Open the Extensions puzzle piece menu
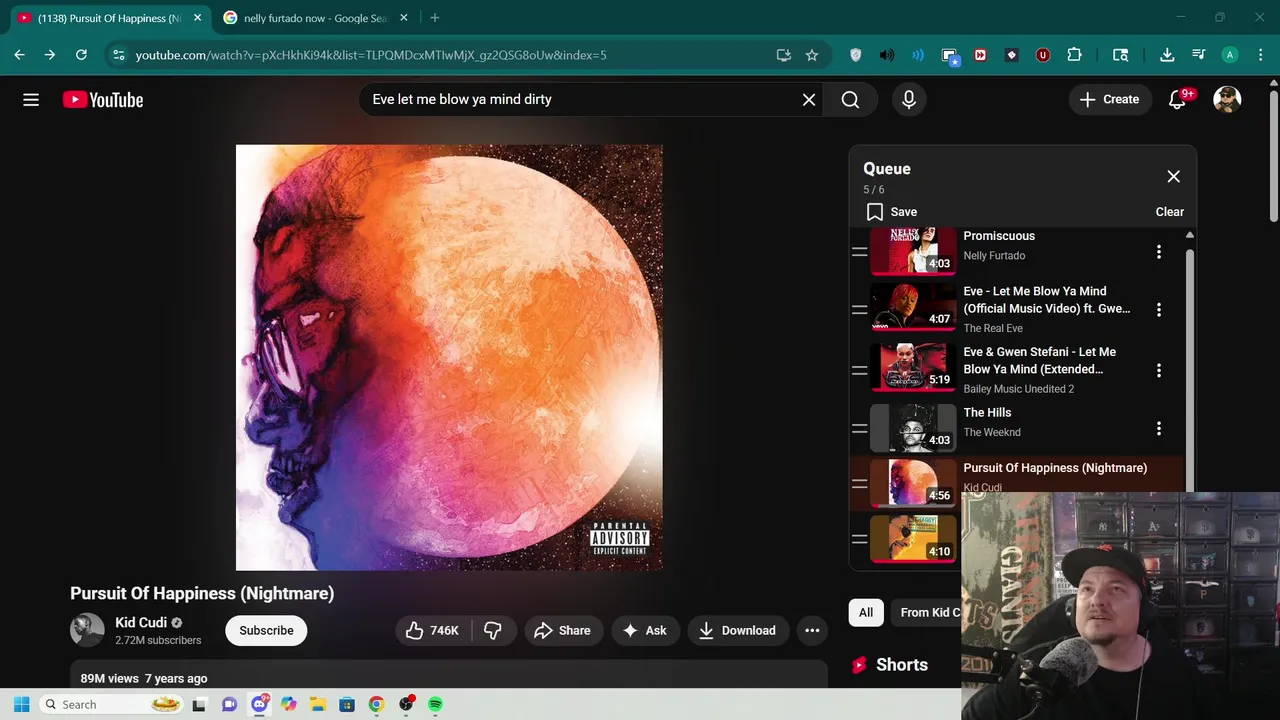Image resolution: width=1280 pixels, height=720 pixels. [1075, 55]
